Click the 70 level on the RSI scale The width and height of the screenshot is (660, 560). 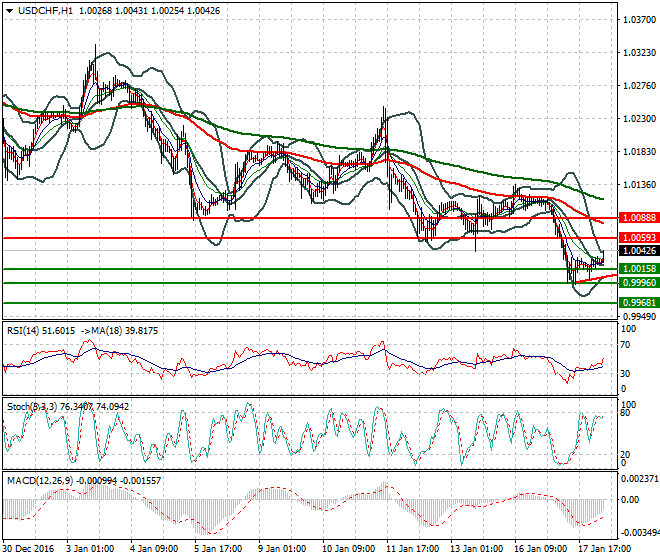pyautogui.click(x=627, y=345)
